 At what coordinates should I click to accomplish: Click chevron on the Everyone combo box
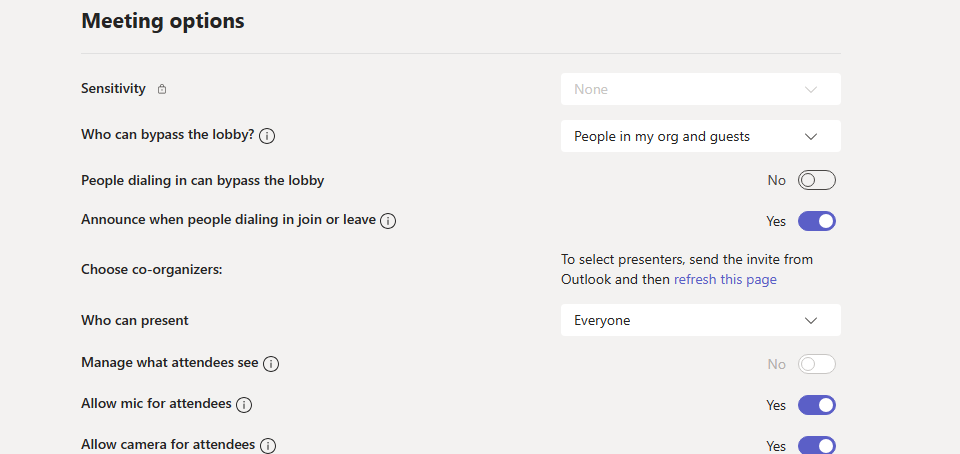coord(811,321)
